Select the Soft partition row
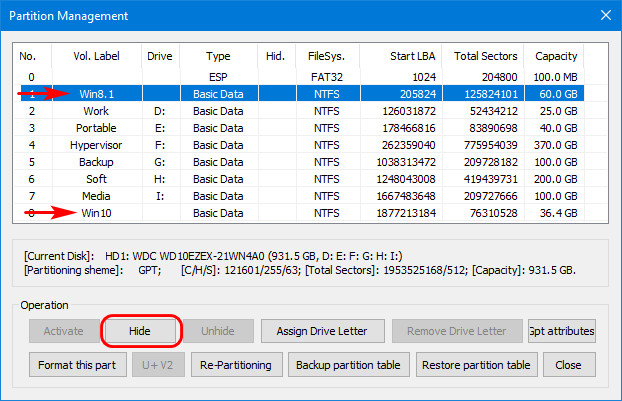The image size is (622, 401). (x=299, y=179)
